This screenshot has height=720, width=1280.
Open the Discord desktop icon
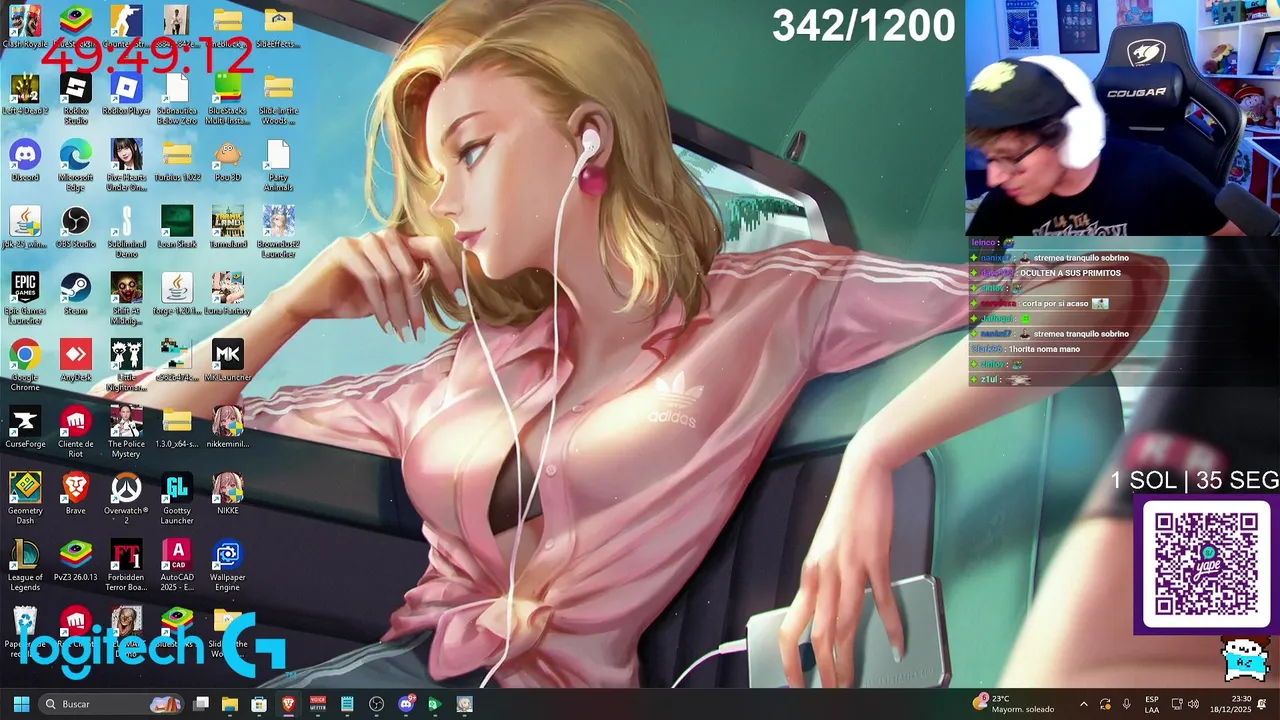coord(25,161)
